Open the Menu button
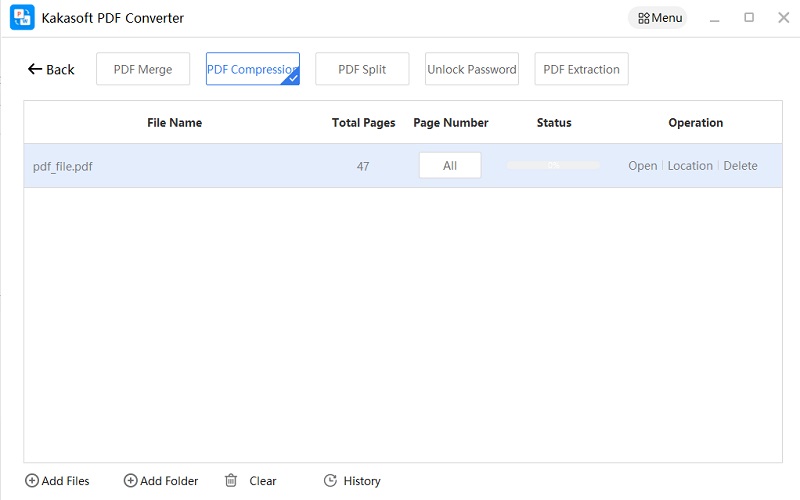Image resolution: width=800 pixels, height=500 pixels. point(658,18)
